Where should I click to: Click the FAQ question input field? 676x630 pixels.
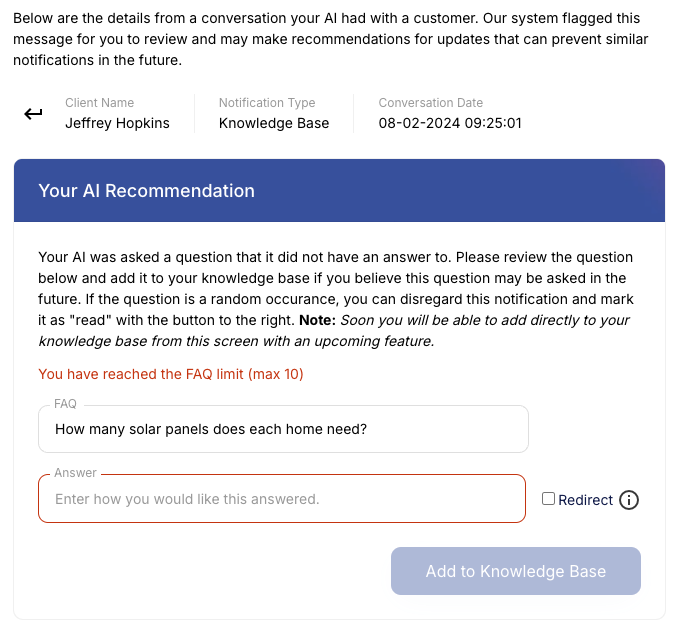click(283, 429)
